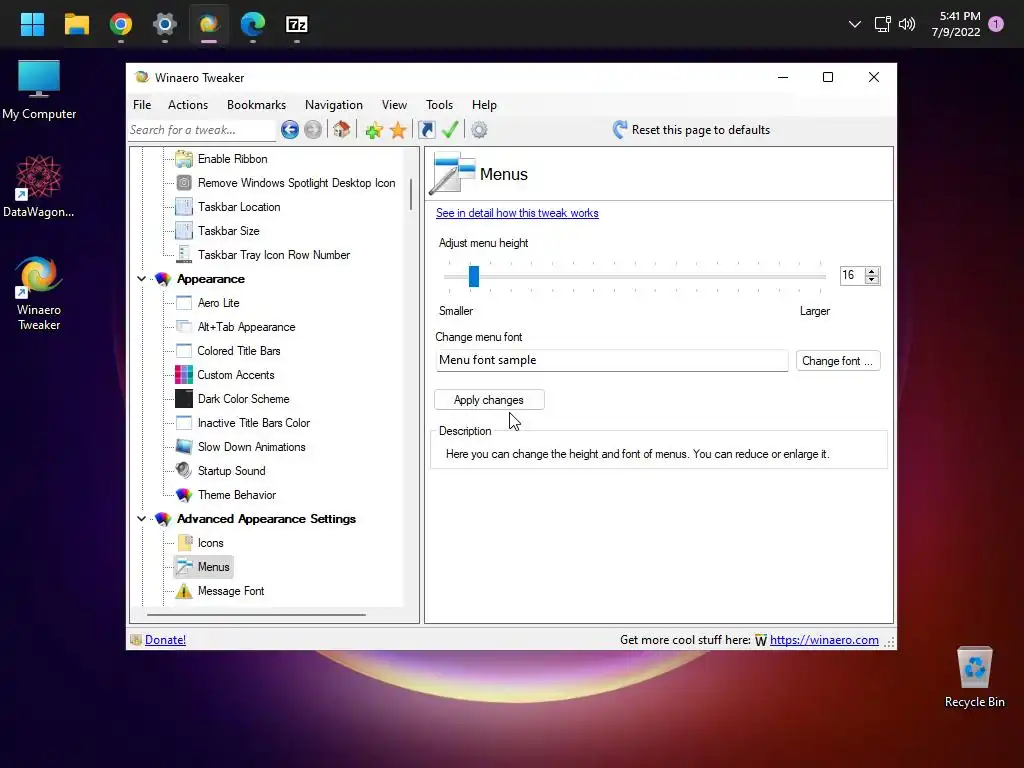Click the Donate link
The width and height of the screenshot is (1024, 768).
pyautogui.click(x=165, y=640)
